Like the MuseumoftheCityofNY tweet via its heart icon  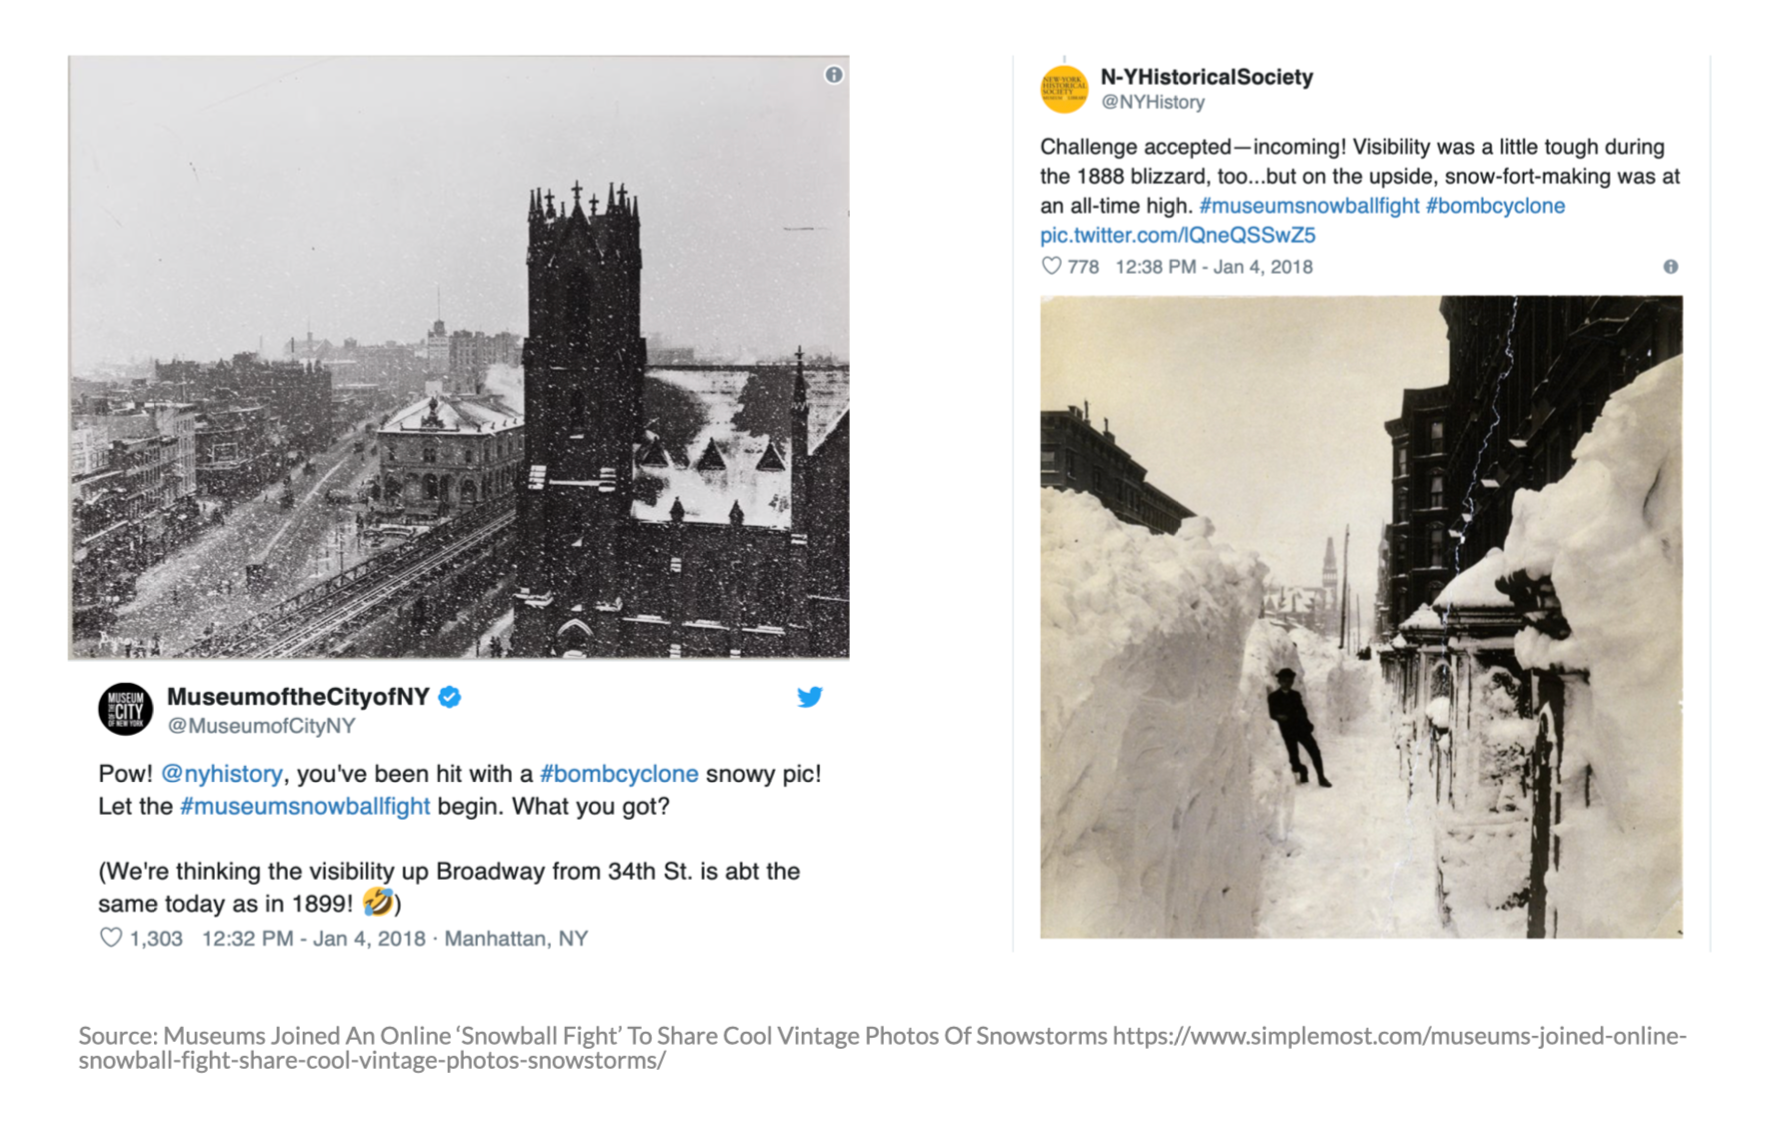[x=111, y=938]
